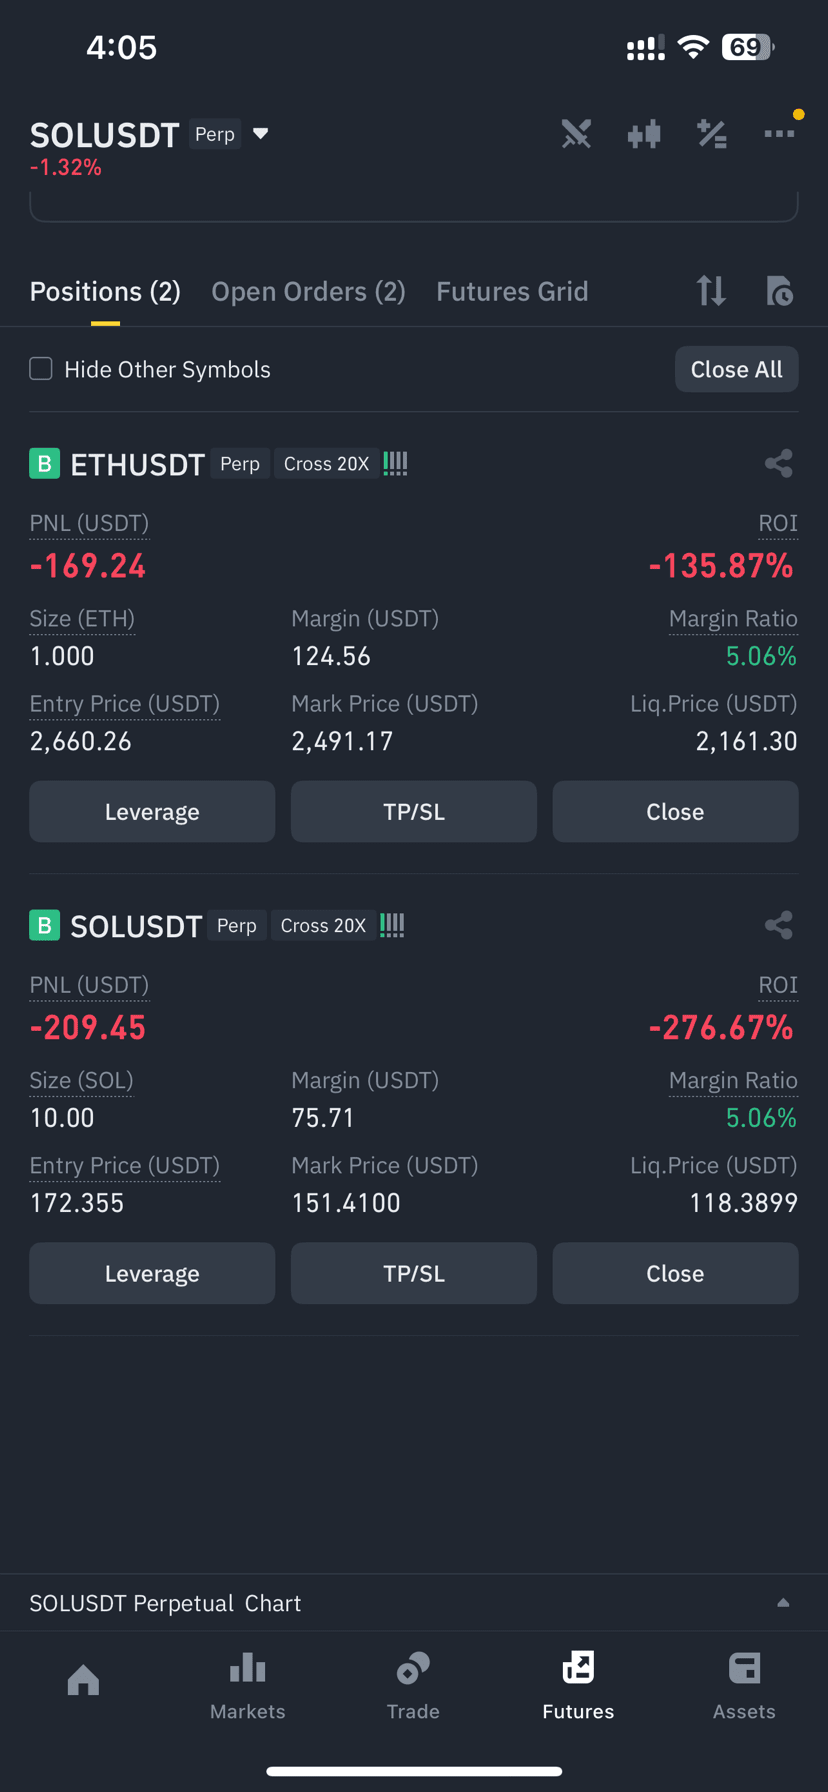Screen dimensions: 828x1792
Task: Open the order history clock icon
Action: [x=779, y=291]
